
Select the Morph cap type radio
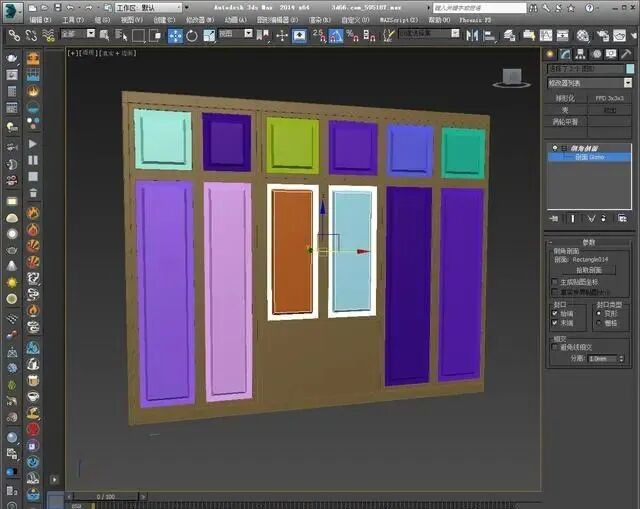click(x=599, y=313)
